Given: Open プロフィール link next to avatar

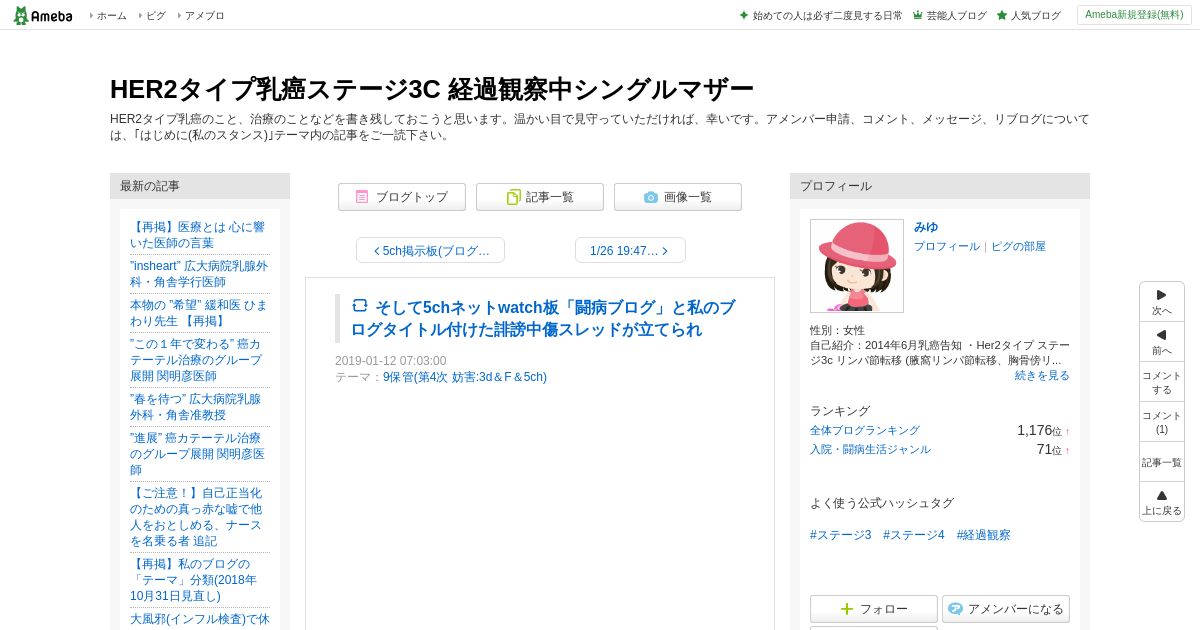Looking at the screenshot, I should [x=947, y=246].
